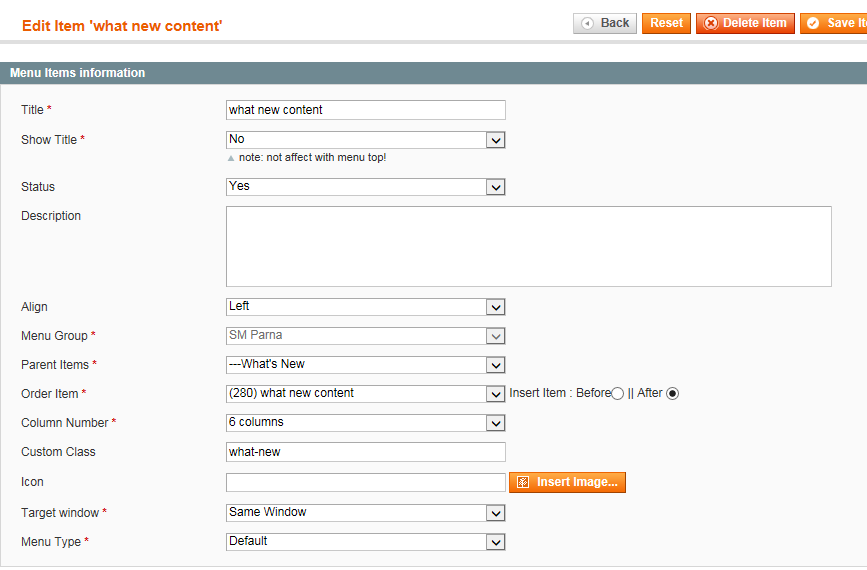Click into the Description text area
This screenshot has width=867, height=570.
(x=529, y=247)
